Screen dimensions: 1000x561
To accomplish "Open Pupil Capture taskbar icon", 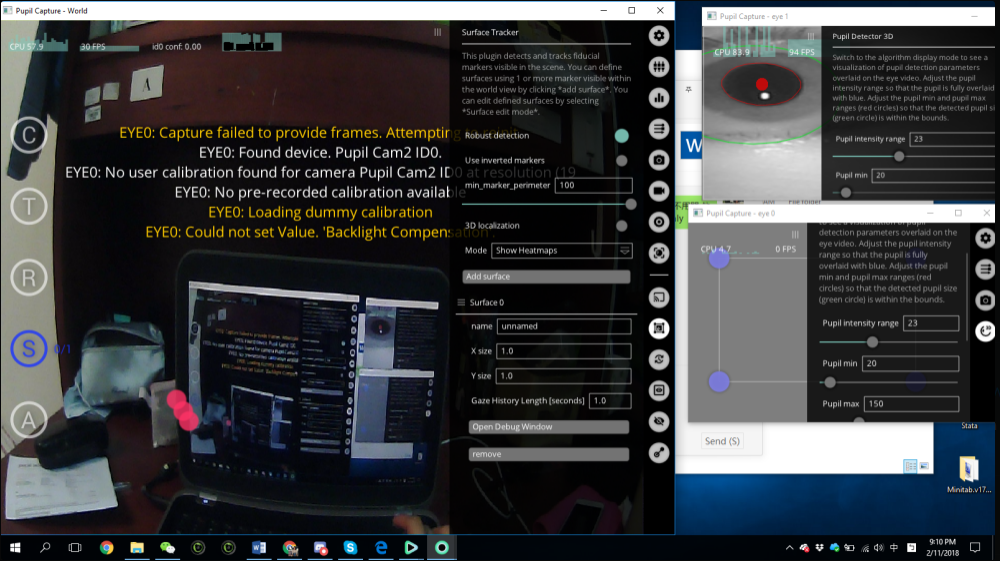I will (441, 548).
